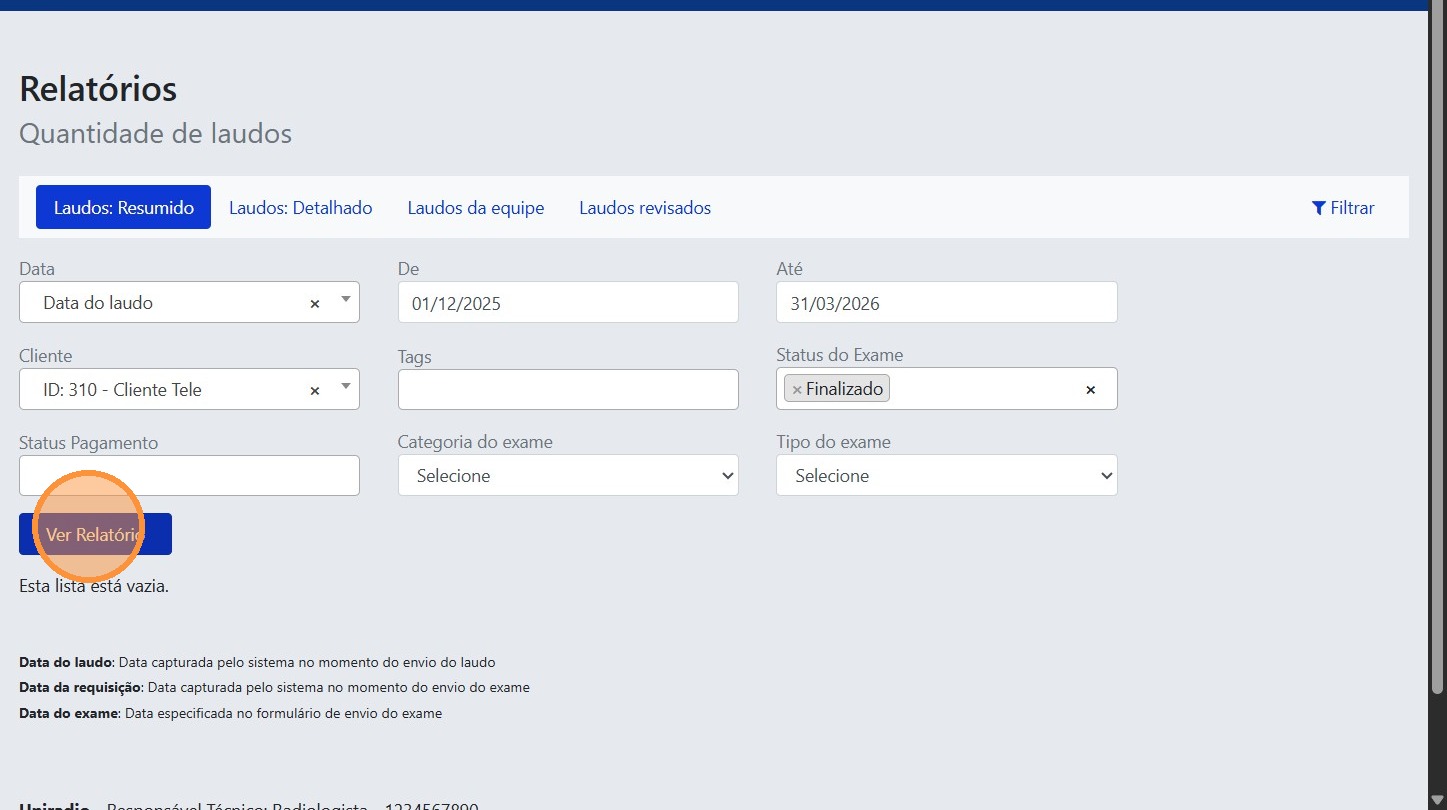Screen dimensions: 1447x810
Task: Focus the Tags input field
Action: point(567,390)
